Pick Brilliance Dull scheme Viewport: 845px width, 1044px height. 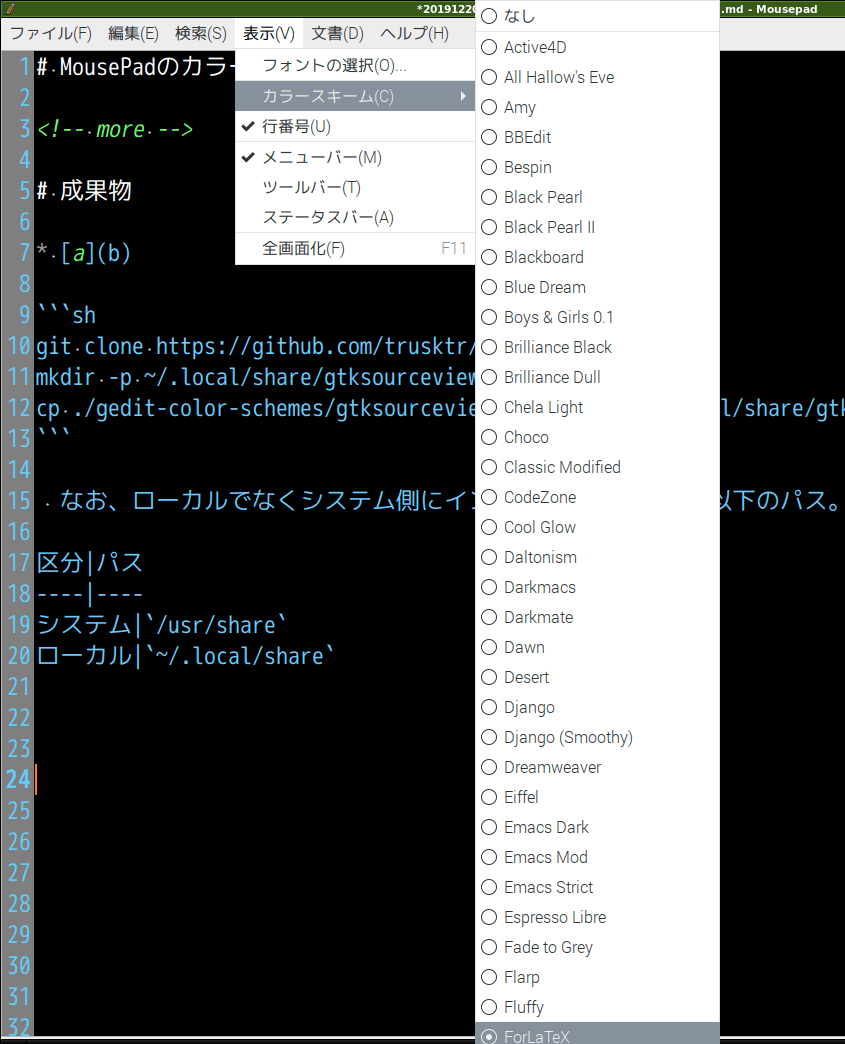[x=597, y=377]
